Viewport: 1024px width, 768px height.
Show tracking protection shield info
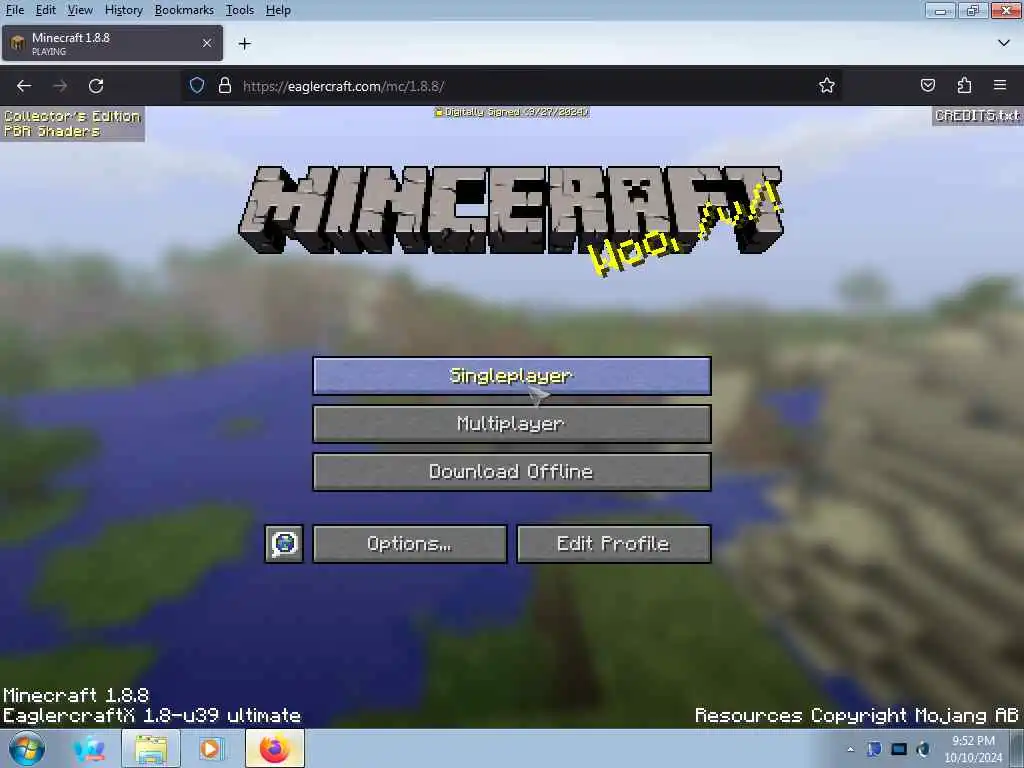click(x=197, y=86)
